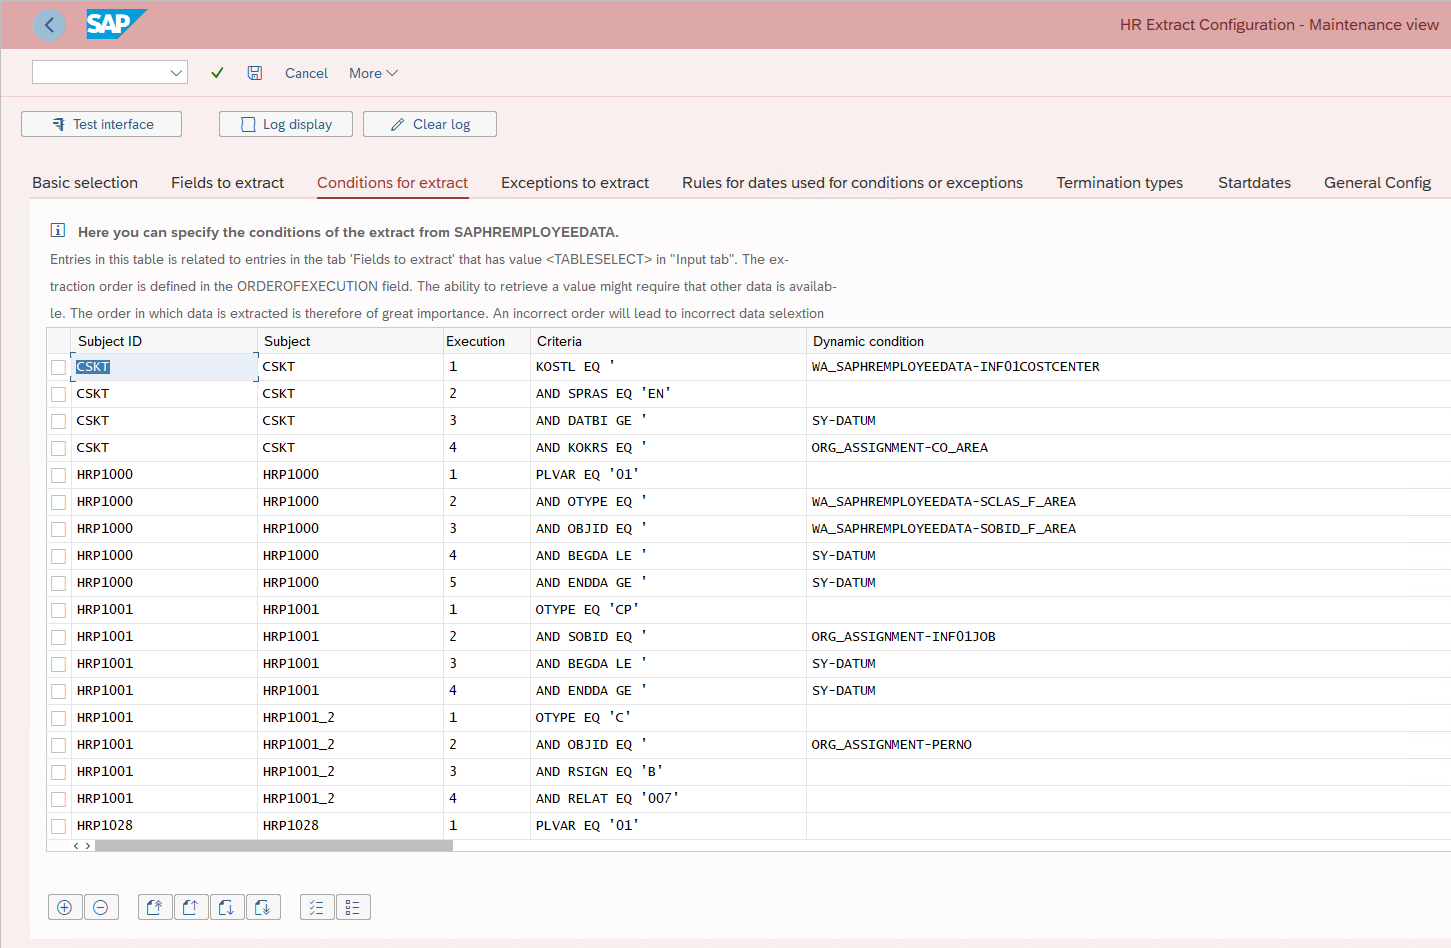The width and height of the screenshot is (1451, 948).
Task: Check the HRP1028 row checkbox
Action: coord(58,826)
